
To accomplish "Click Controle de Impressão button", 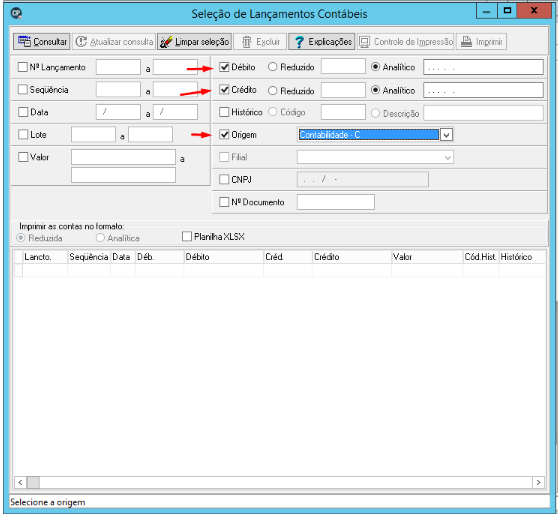I will point(405,42).
